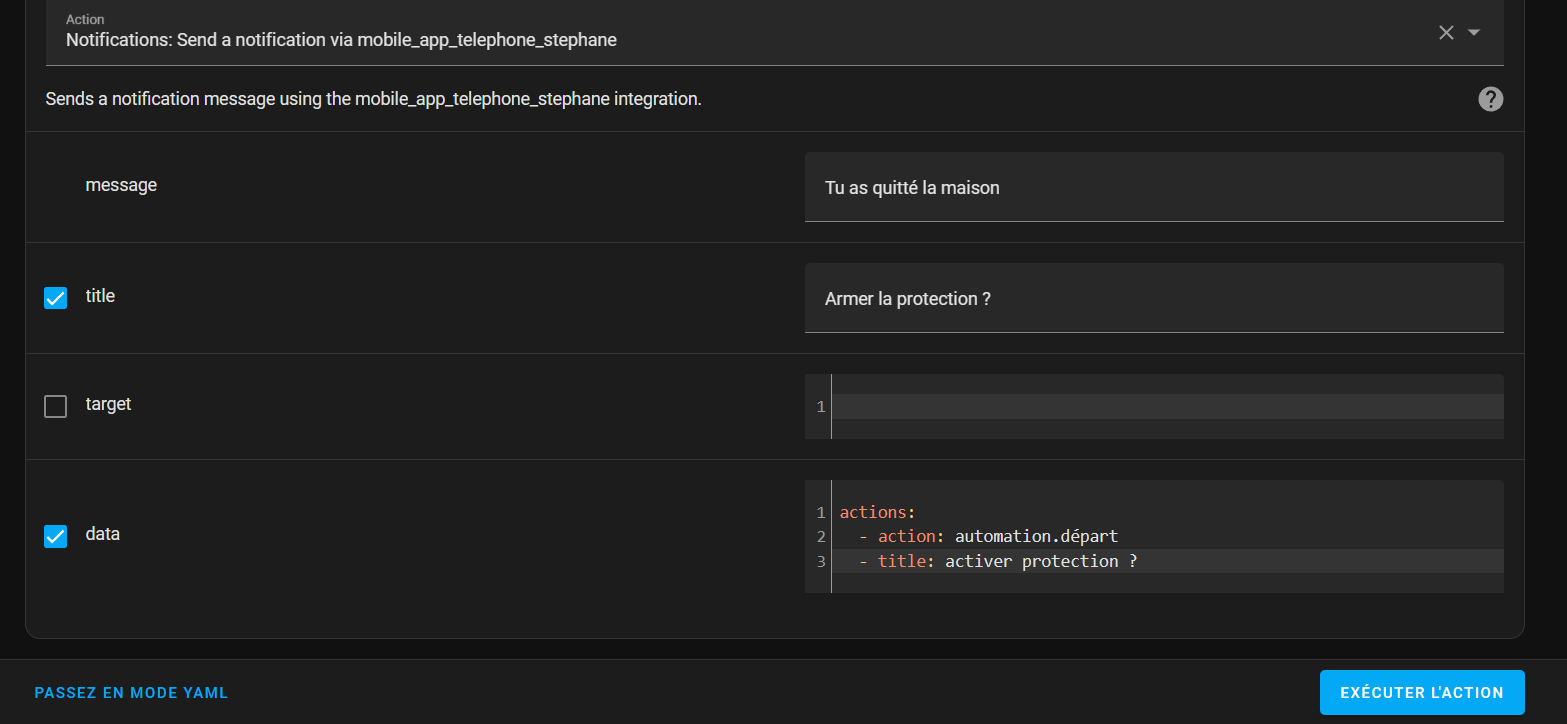Open help via the question mark icon
The width and height of the screenshot is (1567, 724).
click(x=1490, y=99)
